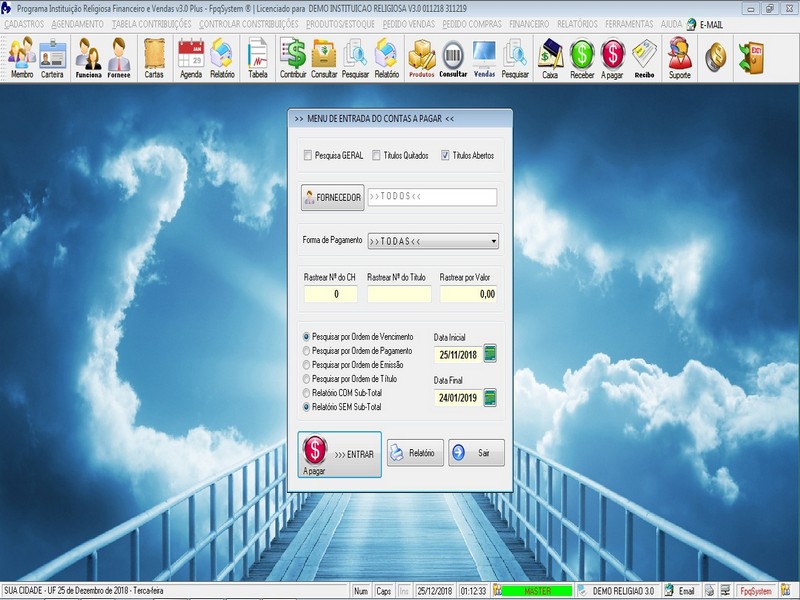Open the AGENDAMENTO menu
Image resolution: width=800 pixels, height=600 pixels.
click(x=78, y=24)
